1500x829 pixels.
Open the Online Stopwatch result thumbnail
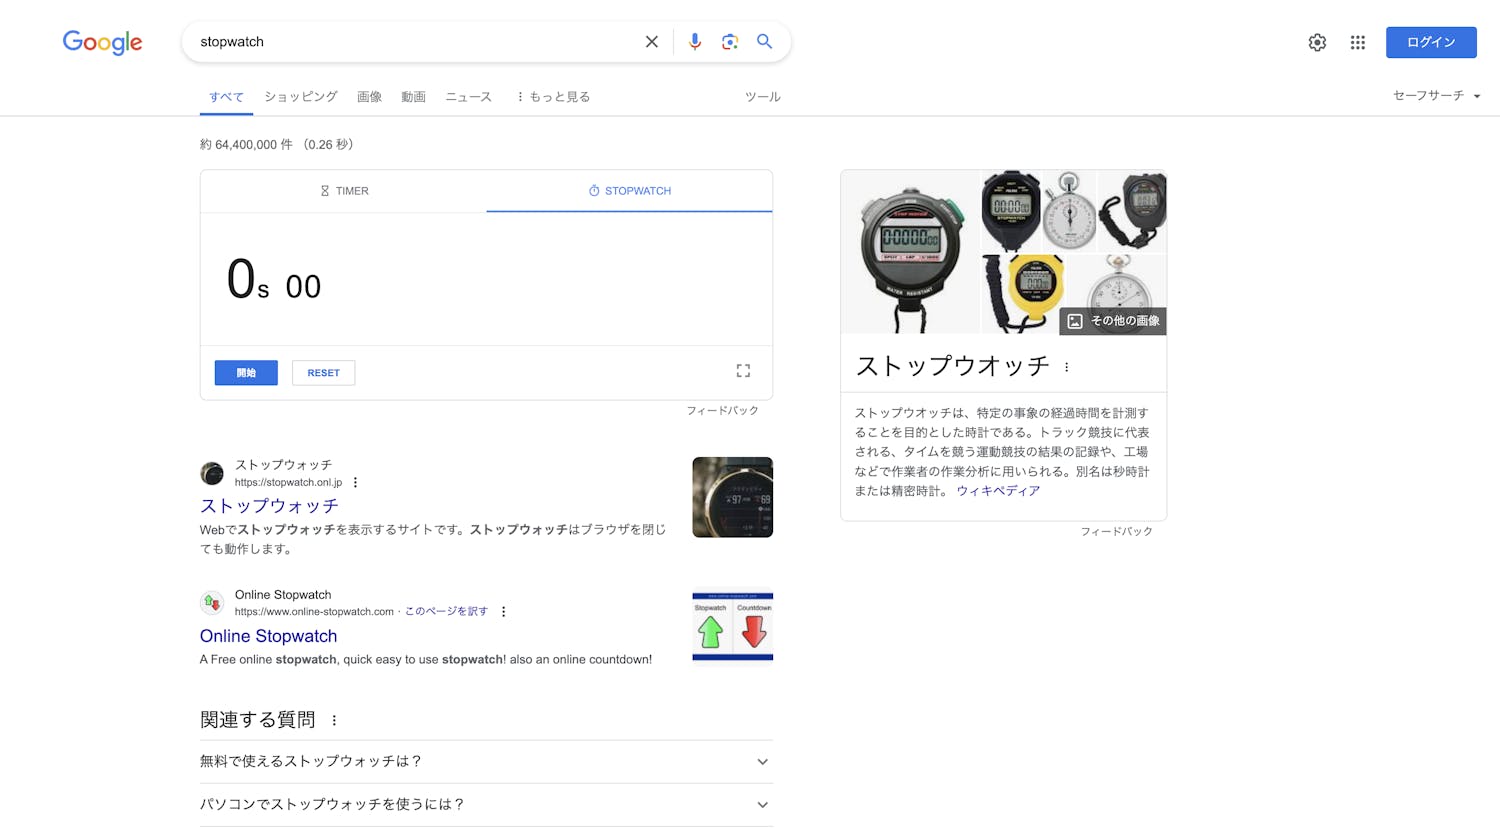click(x=732, y=625)
